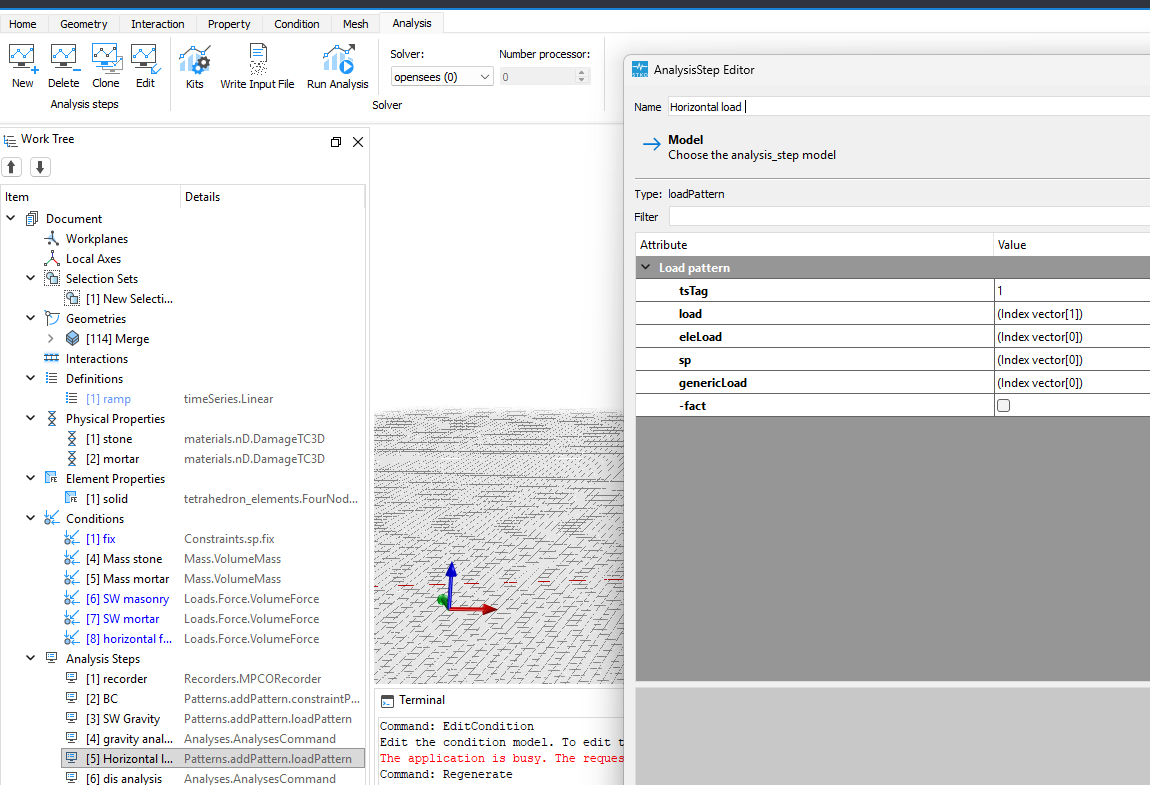Clone the analysis step

(106, 66)
